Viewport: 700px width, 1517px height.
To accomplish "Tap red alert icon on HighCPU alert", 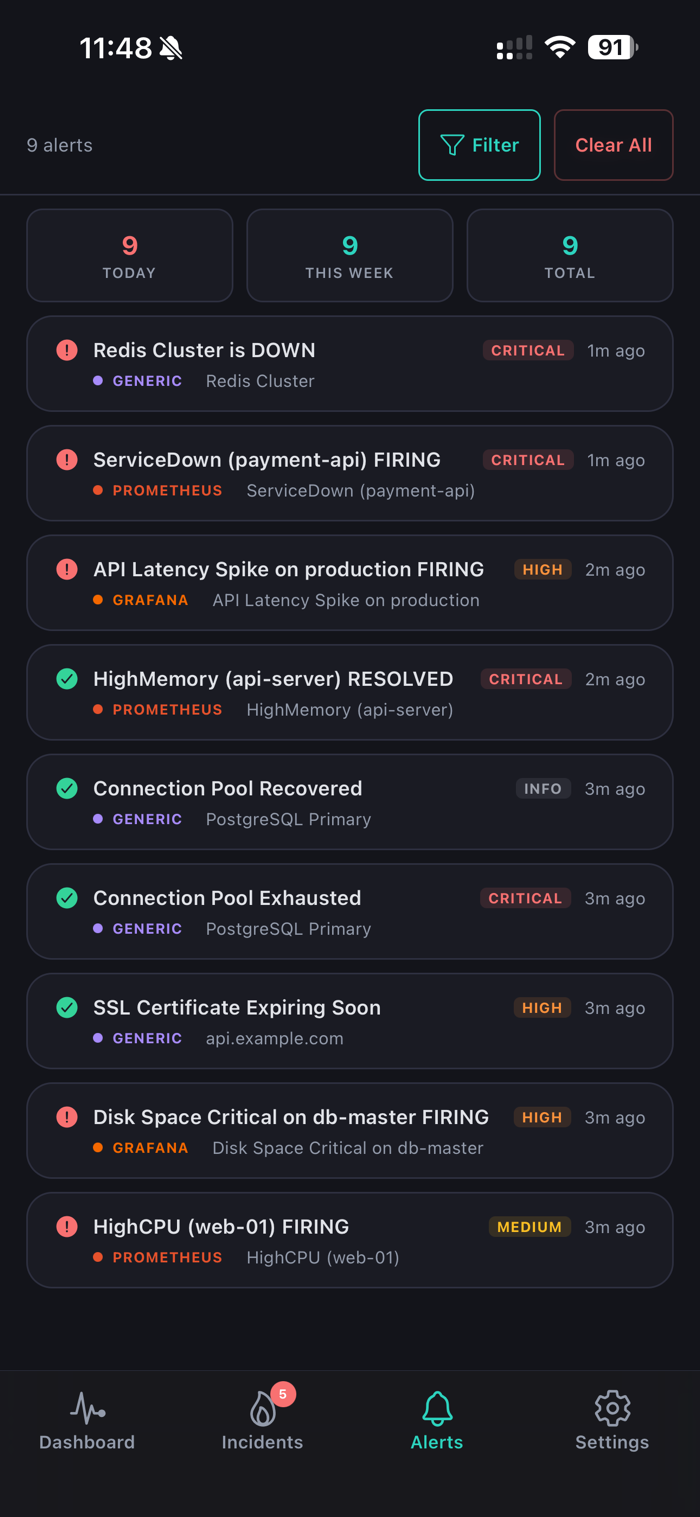I will [67, 1227].
